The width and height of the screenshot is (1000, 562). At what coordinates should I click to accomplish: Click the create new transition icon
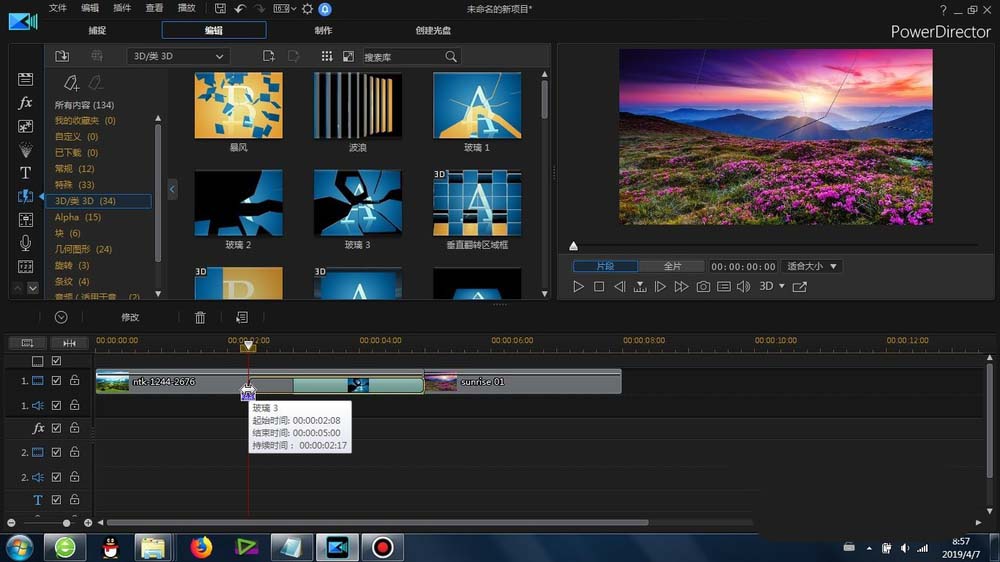pyautogui.click(x=268, y=56)
